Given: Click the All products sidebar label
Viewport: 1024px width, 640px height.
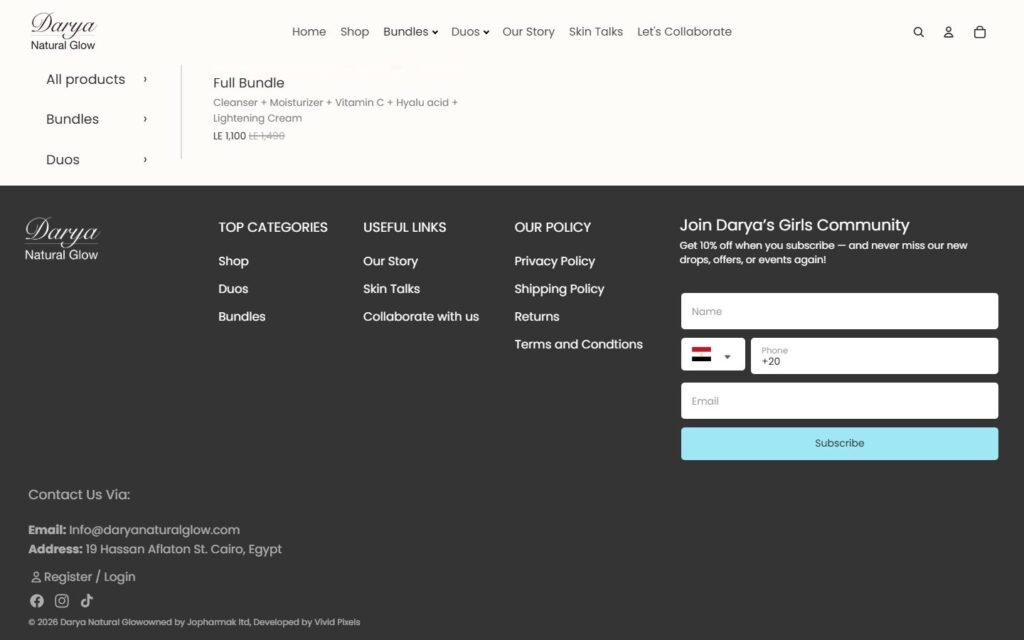Looking at the screenshot, I should [x=86, y=79].
